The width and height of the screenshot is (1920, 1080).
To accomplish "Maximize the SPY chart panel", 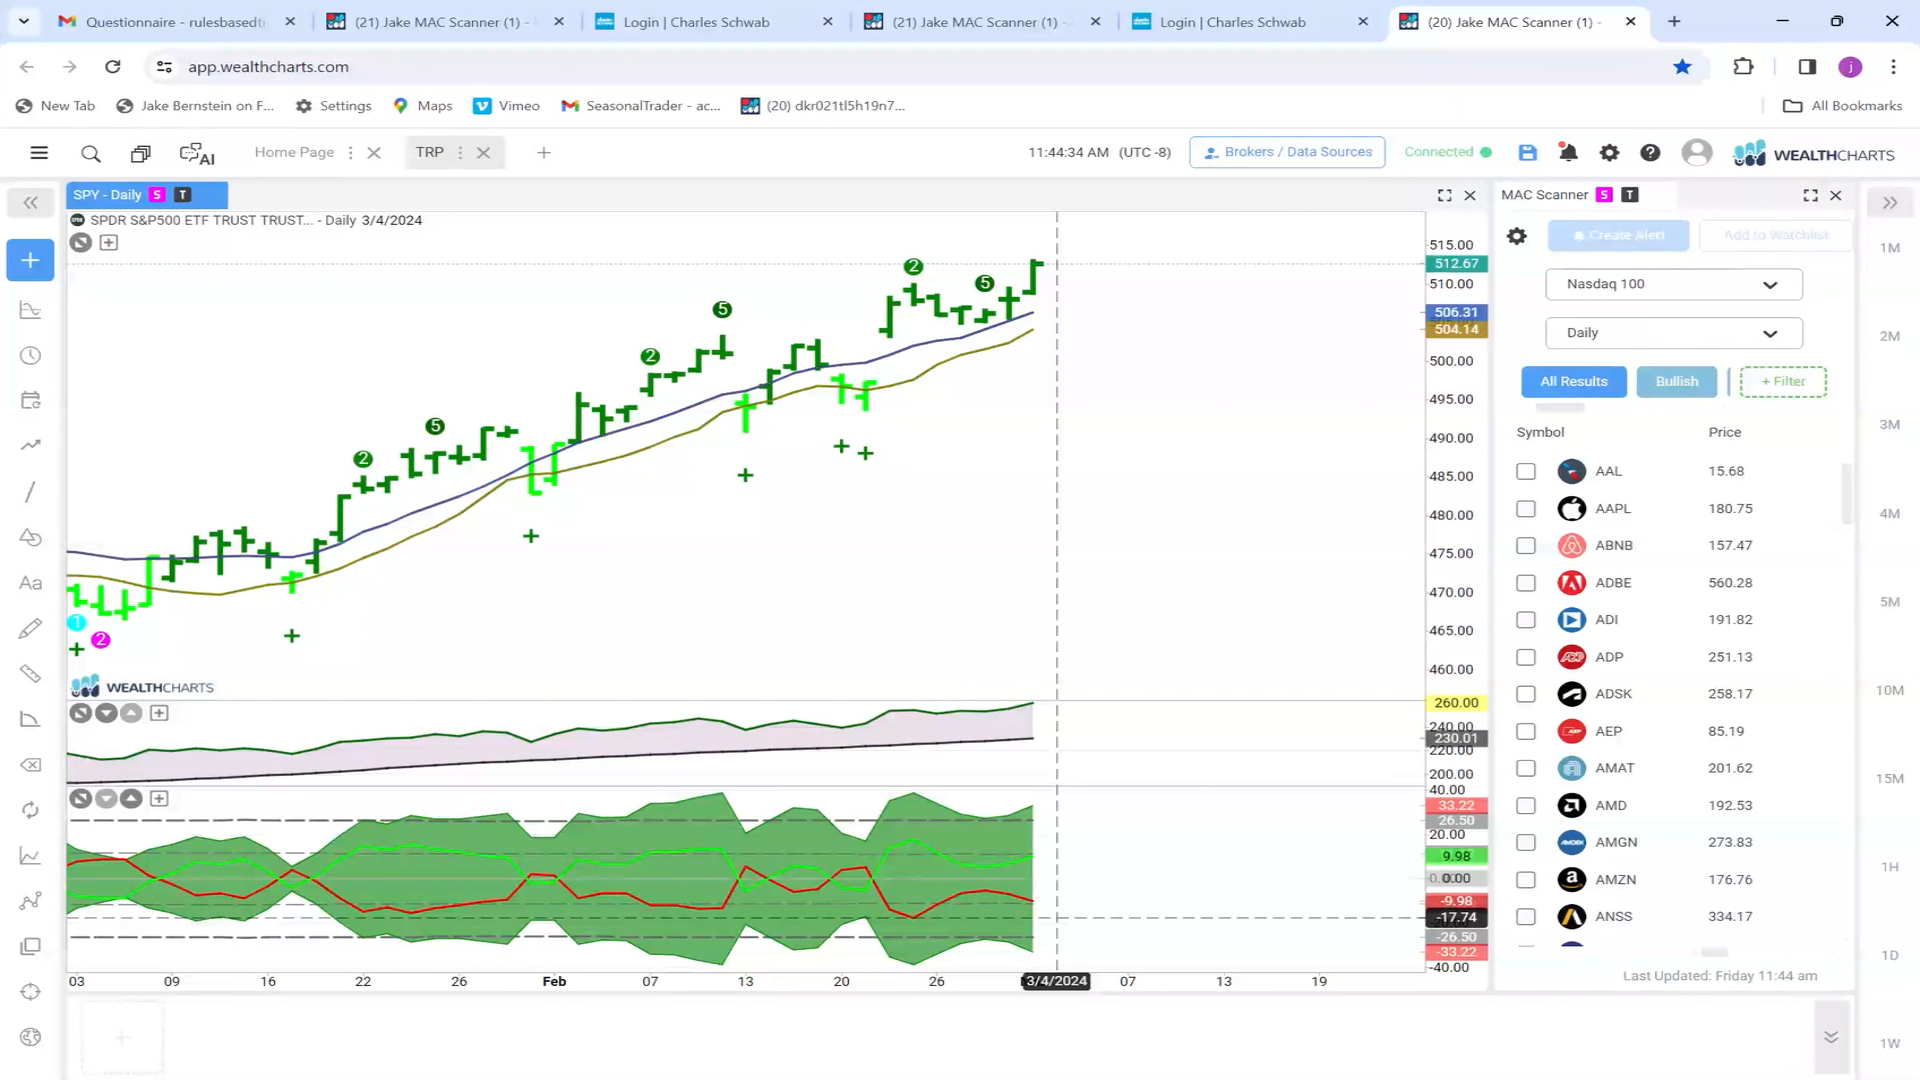I will pos(1444,195).
